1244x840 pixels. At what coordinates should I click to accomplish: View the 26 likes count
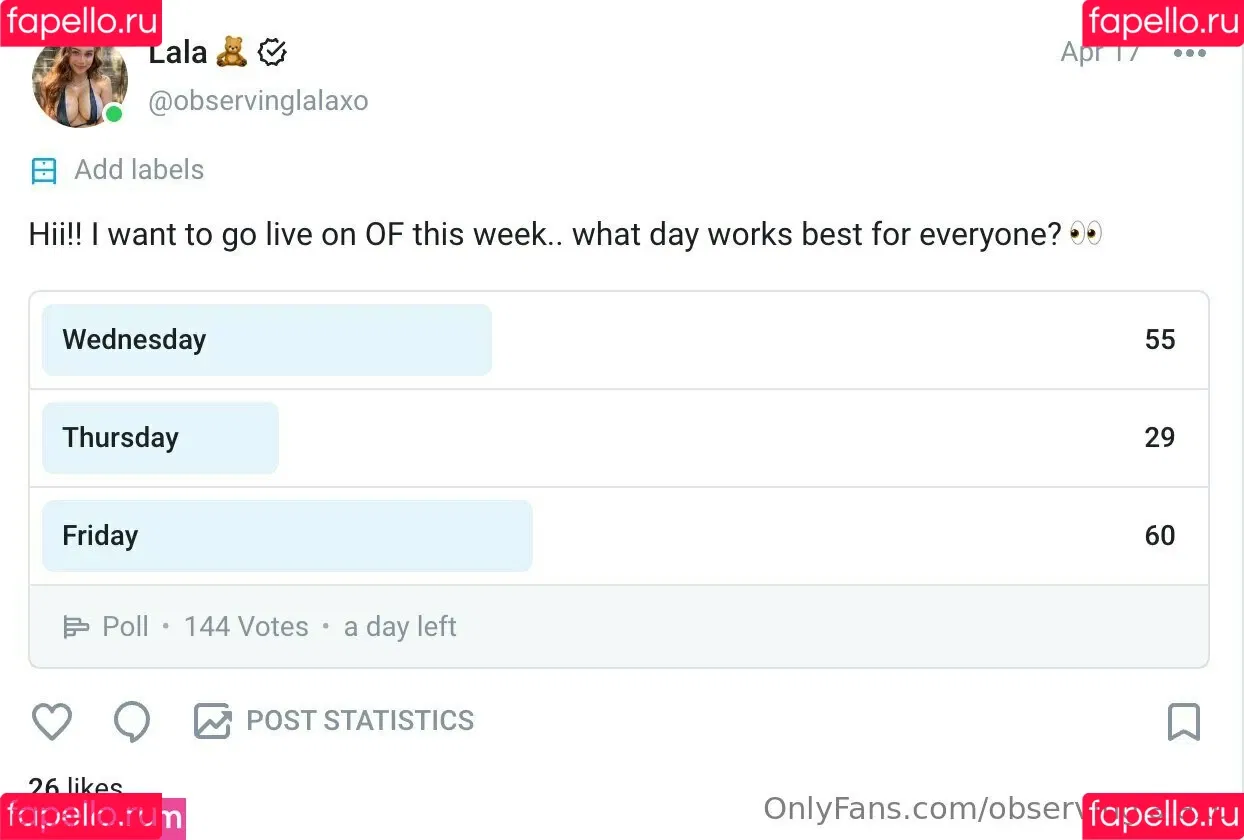pyautogui.click(x=76, y=788)
